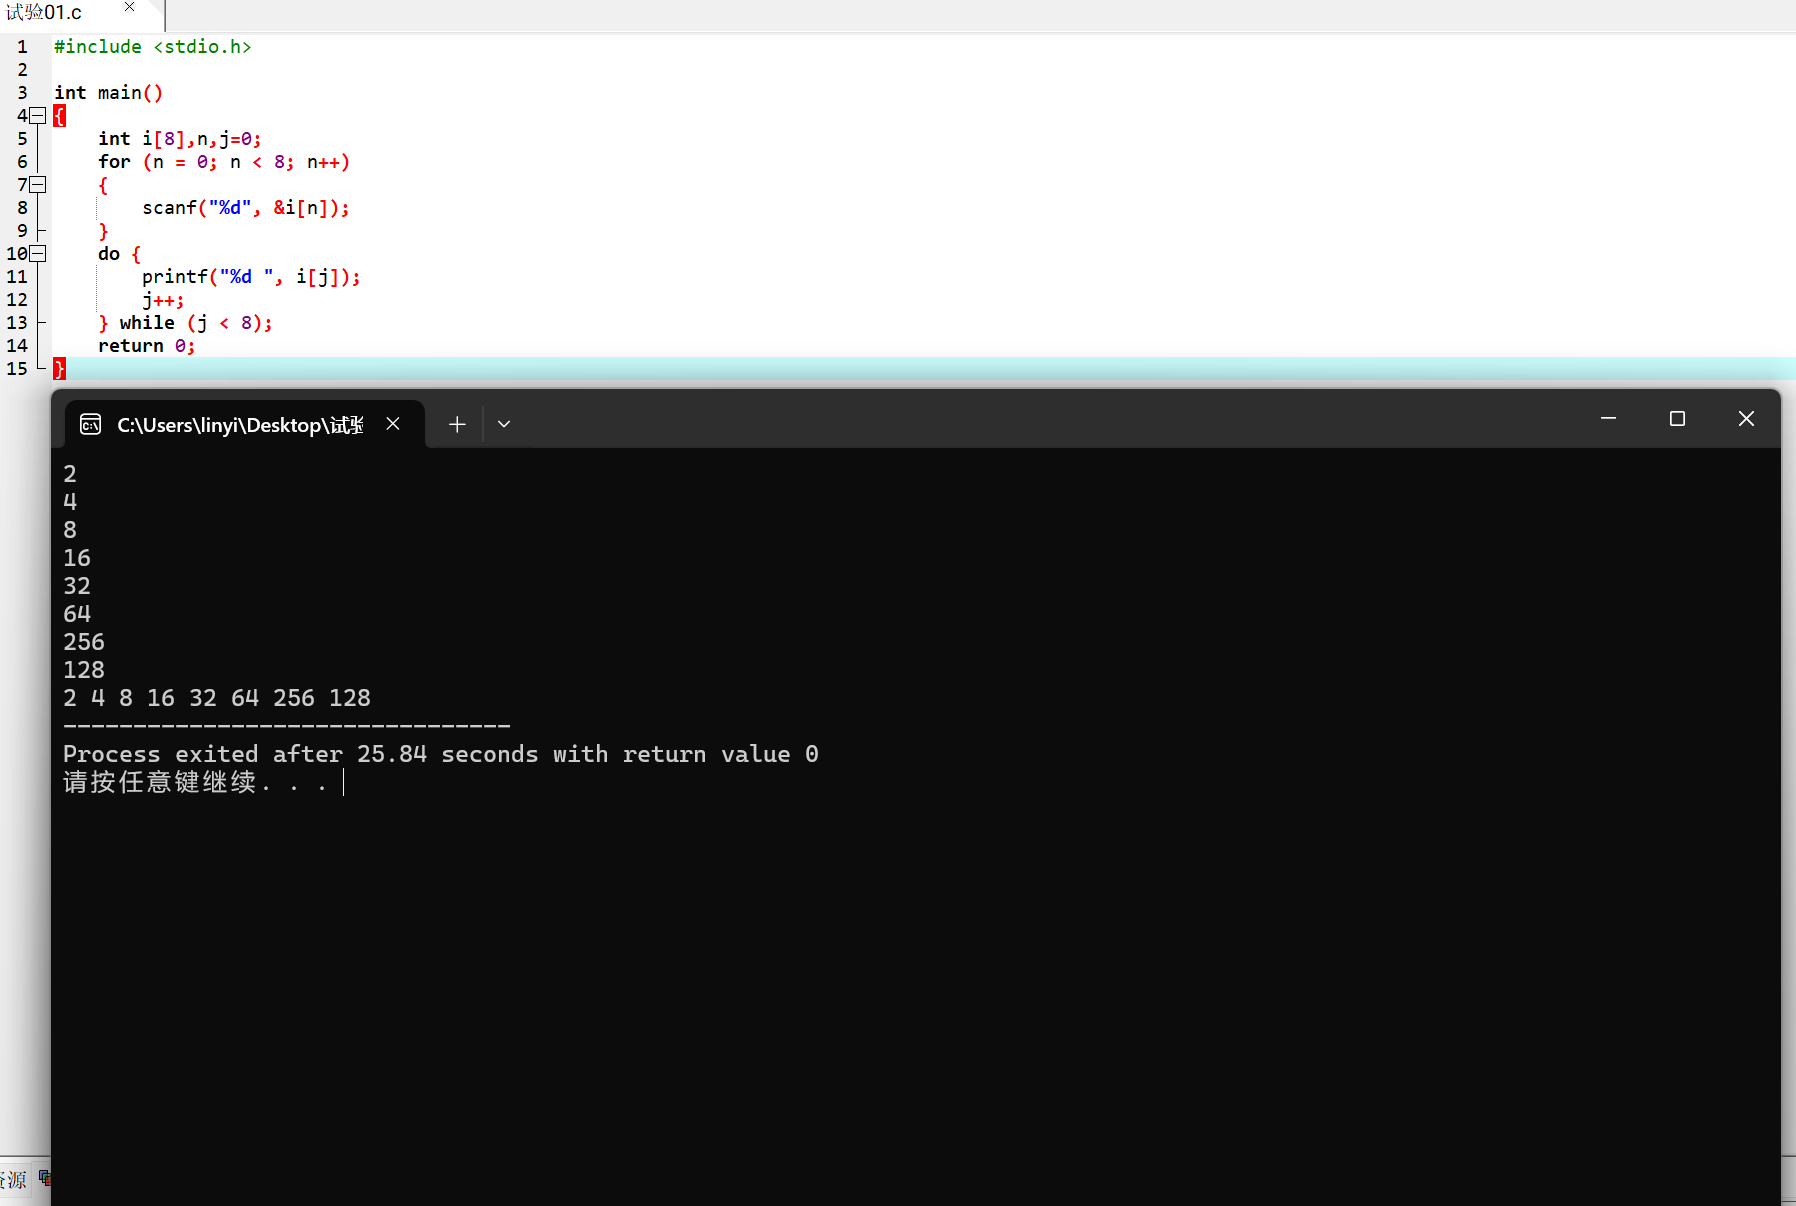Maximize the terminal window
1796x1206 pixels.
1677,418
